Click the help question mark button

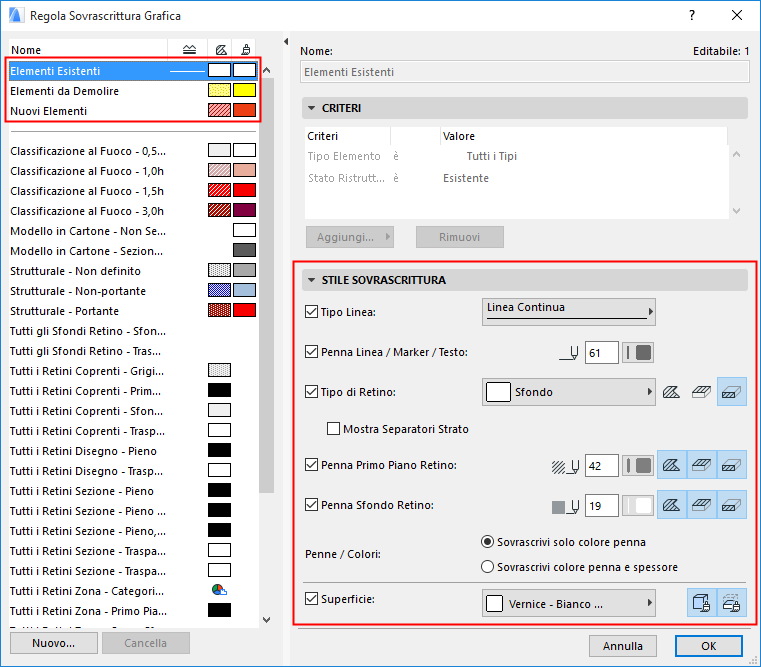[x=692, y=15]
